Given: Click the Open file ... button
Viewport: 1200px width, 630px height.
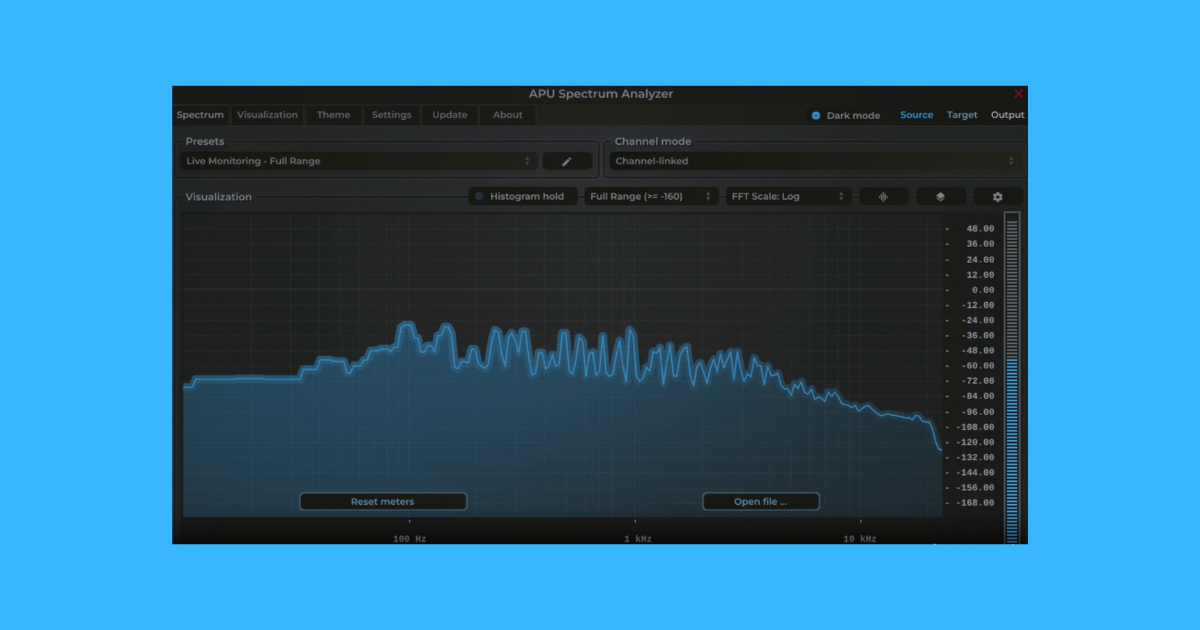Looking at the screenshot, I should 761,502.
